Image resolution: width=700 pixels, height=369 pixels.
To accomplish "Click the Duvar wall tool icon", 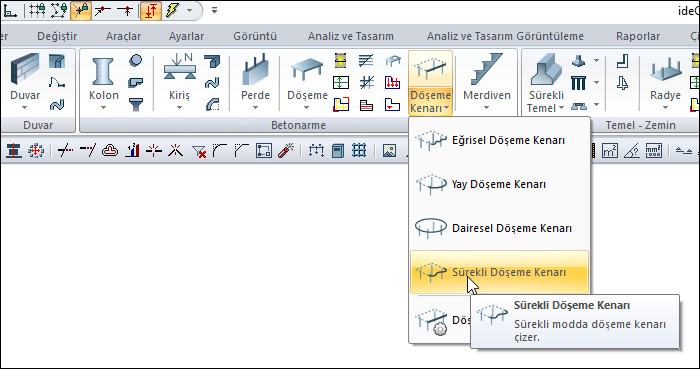I will tap(25, 70).
